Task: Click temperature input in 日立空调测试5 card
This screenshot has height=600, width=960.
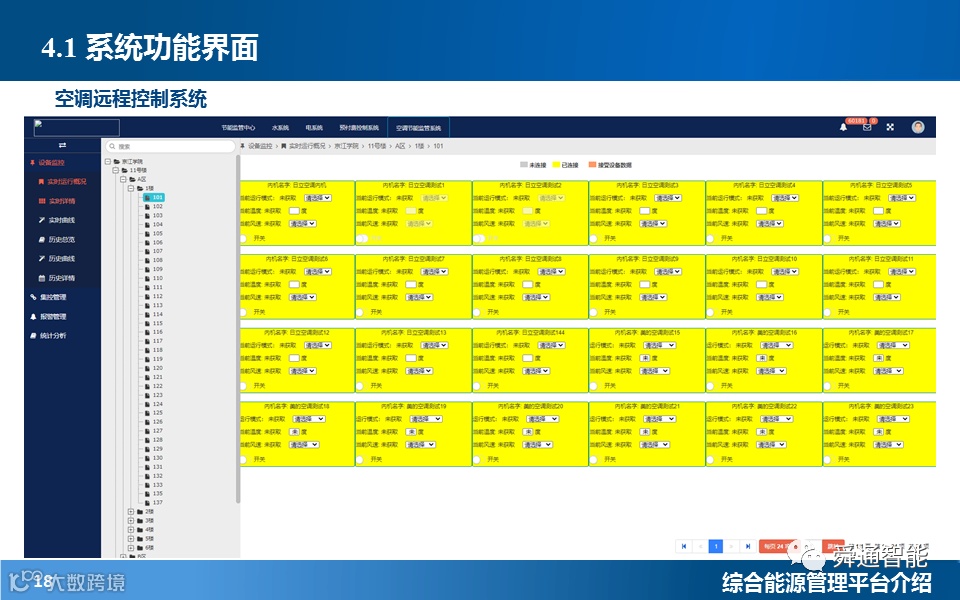Action: point(878,211)
